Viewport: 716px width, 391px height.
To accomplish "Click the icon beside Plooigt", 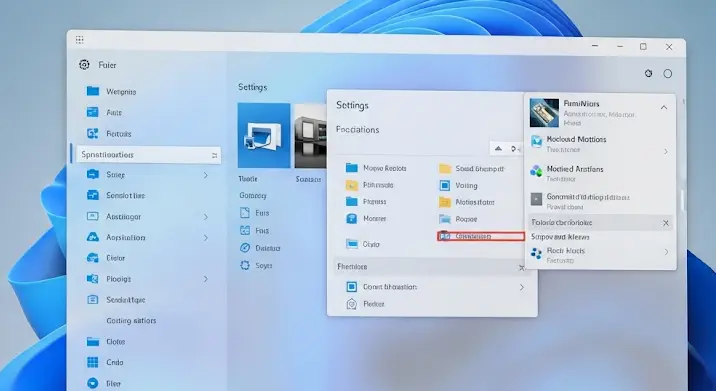I will (93, 279).
